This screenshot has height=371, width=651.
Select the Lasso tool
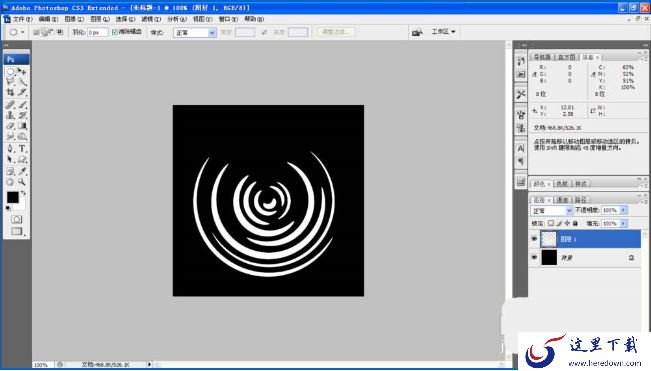(x=11, y=82)
